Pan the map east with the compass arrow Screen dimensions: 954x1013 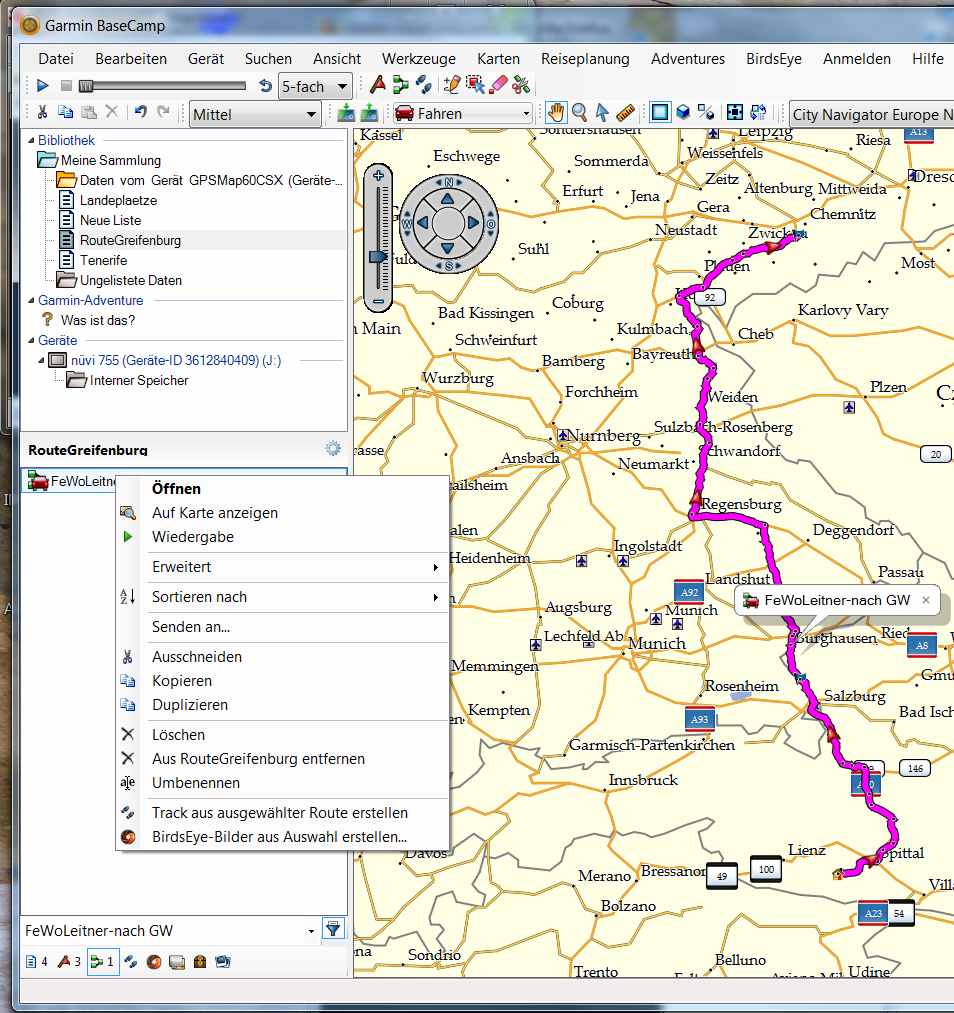[x=473, y=223]
